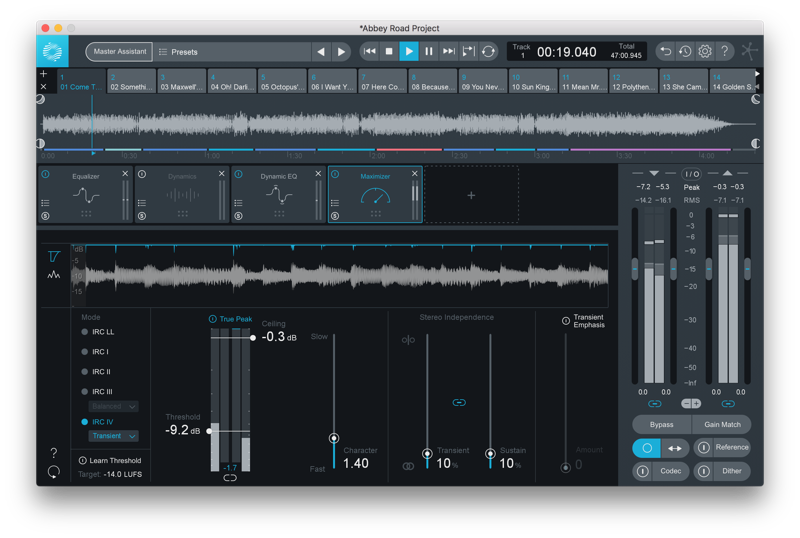The height and width of the screenshot is (538, 800).
Task: Select IRC I mode
Action: tap(95, 352)
